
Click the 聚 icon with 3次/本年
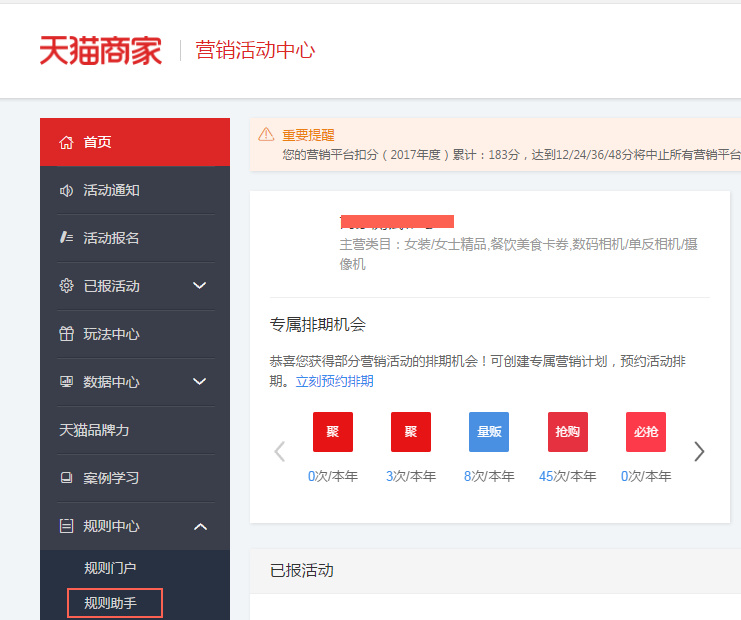411,432
